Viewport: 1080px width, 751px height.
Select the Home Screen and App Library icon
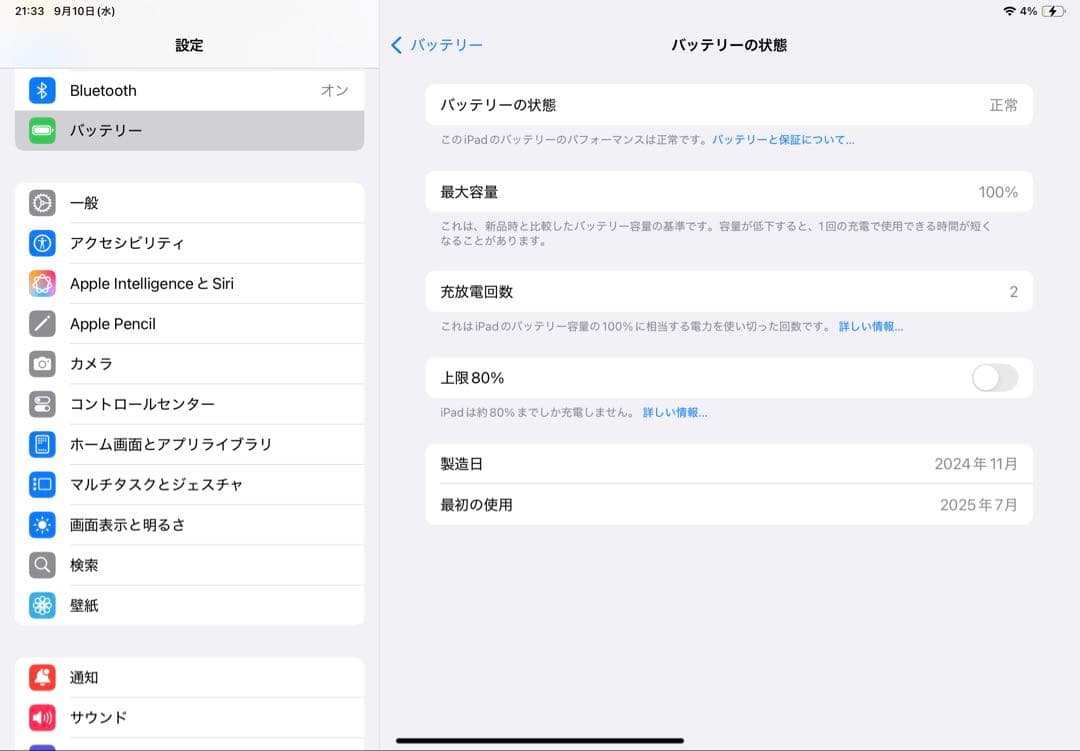[x=41, y=444]
